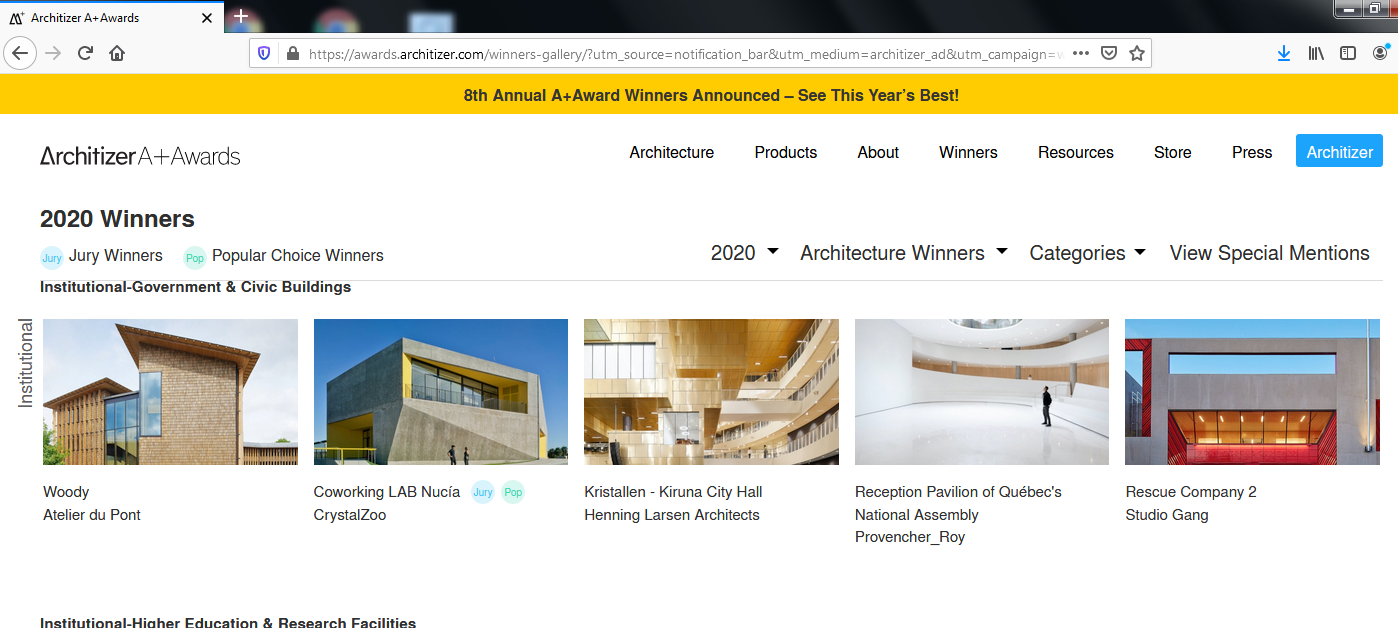Toggle the sidebar view icon
The height and width of the screenshot is (628, 1398).
tap(1348, 53)
